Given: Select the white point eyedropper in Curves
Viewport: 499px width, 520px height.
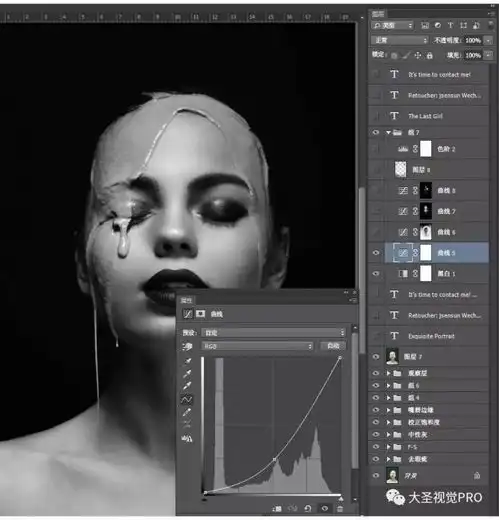Looking at the screenshot, I should pos(188,386).
